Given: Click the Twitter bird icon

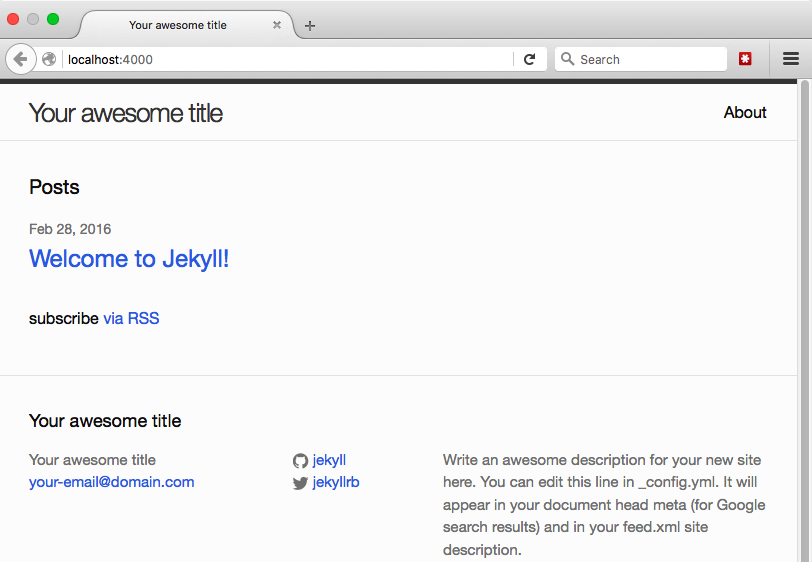Looking at the screenshot, I should pos(300,483).
